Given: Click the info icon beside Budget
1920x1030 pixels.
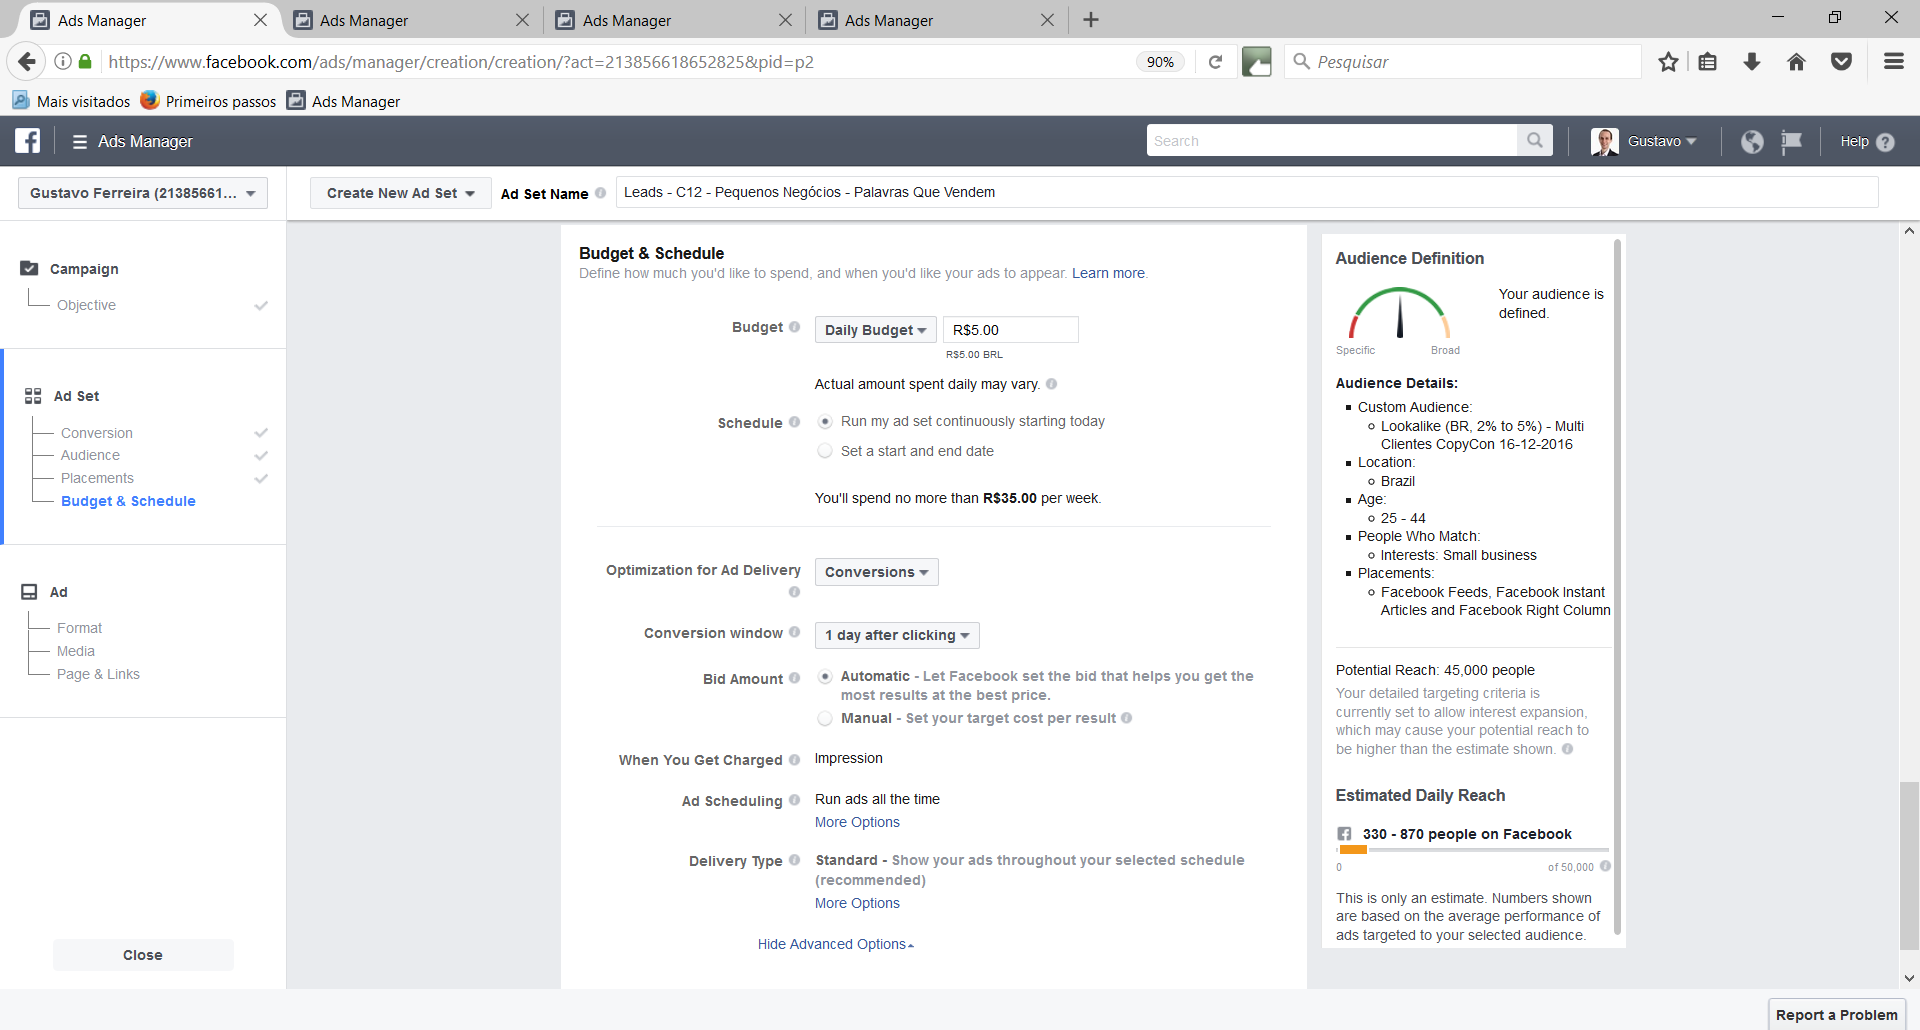Looking at the screenshot, I should tap(794, 327).
